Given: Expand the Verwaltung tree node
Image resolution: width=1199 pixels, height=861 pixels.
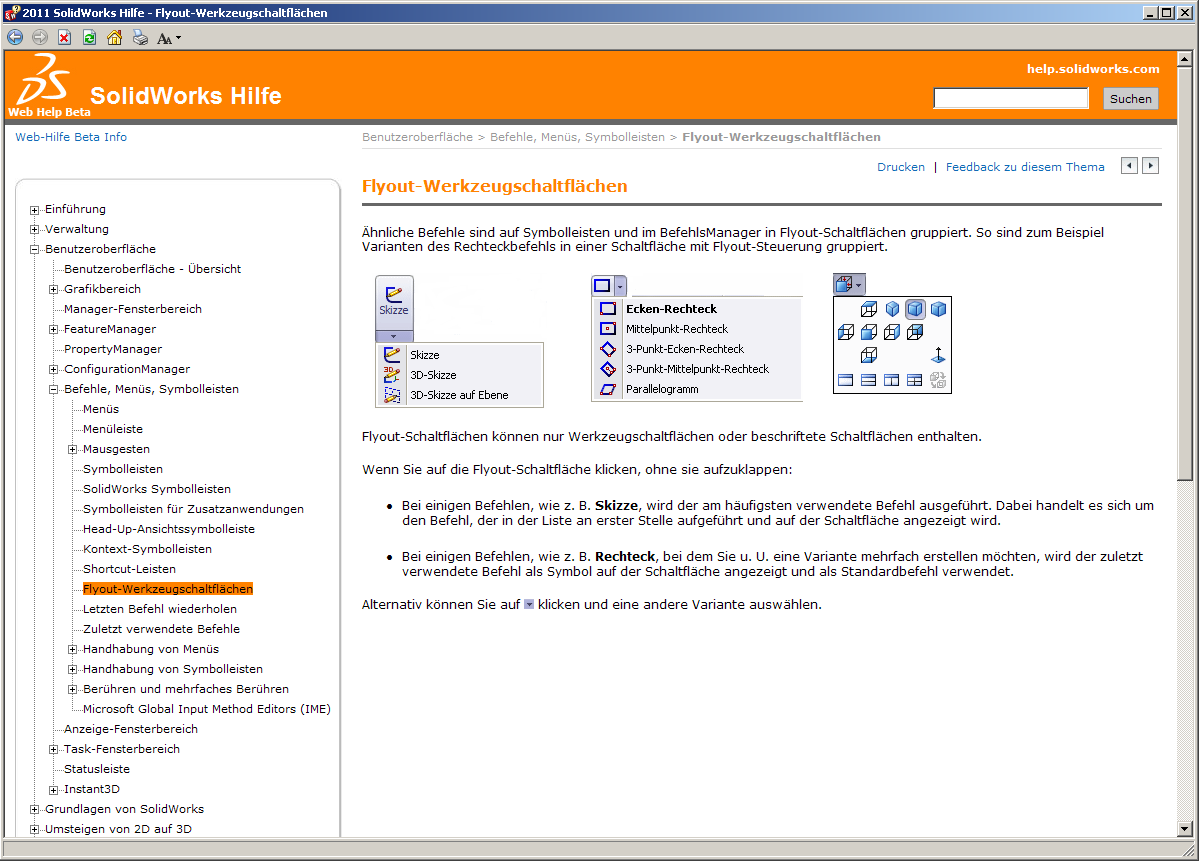Looking at the screenshot, I should tap(34, 229).
